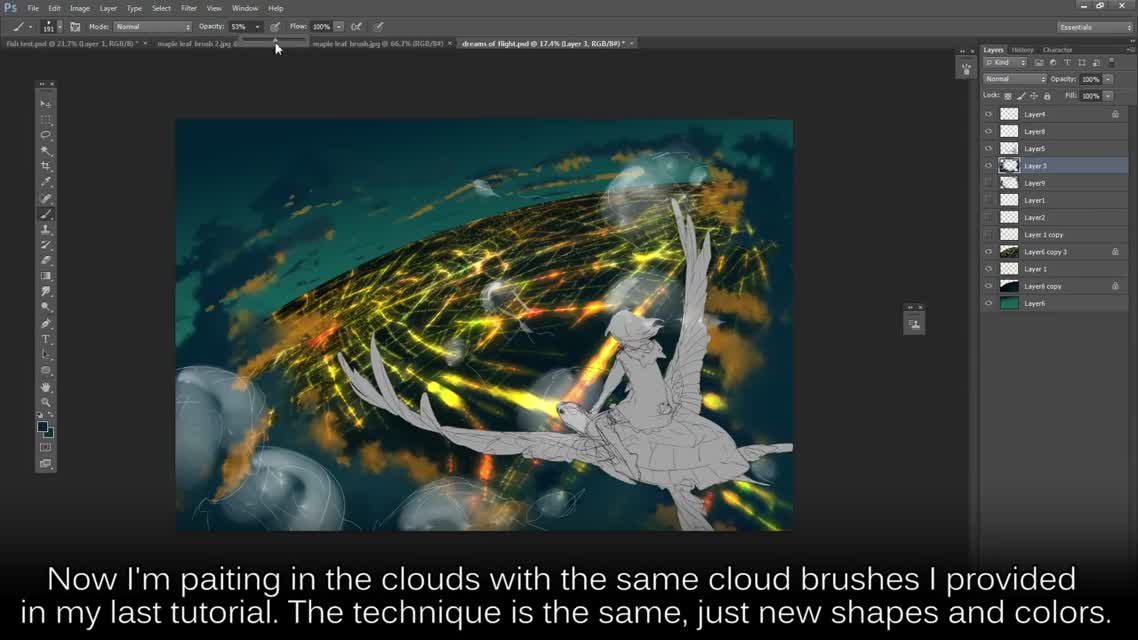The image size is (1138, 640).
Task: Enable airbrush mode icon
Action: (356, 27)
